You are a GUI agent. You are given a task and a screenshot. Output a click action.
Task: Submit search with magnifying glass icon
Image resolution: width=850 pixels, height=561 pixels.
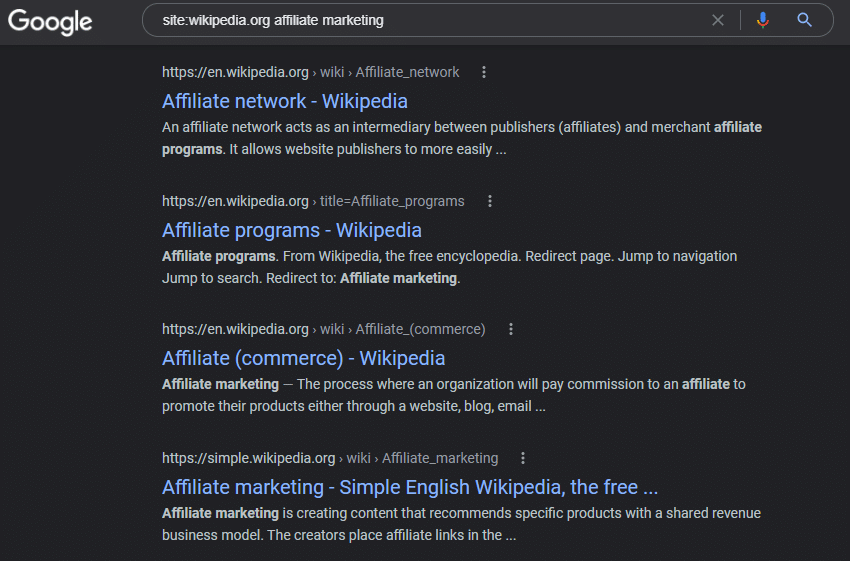pyautogui.click(x=804, y=21)
